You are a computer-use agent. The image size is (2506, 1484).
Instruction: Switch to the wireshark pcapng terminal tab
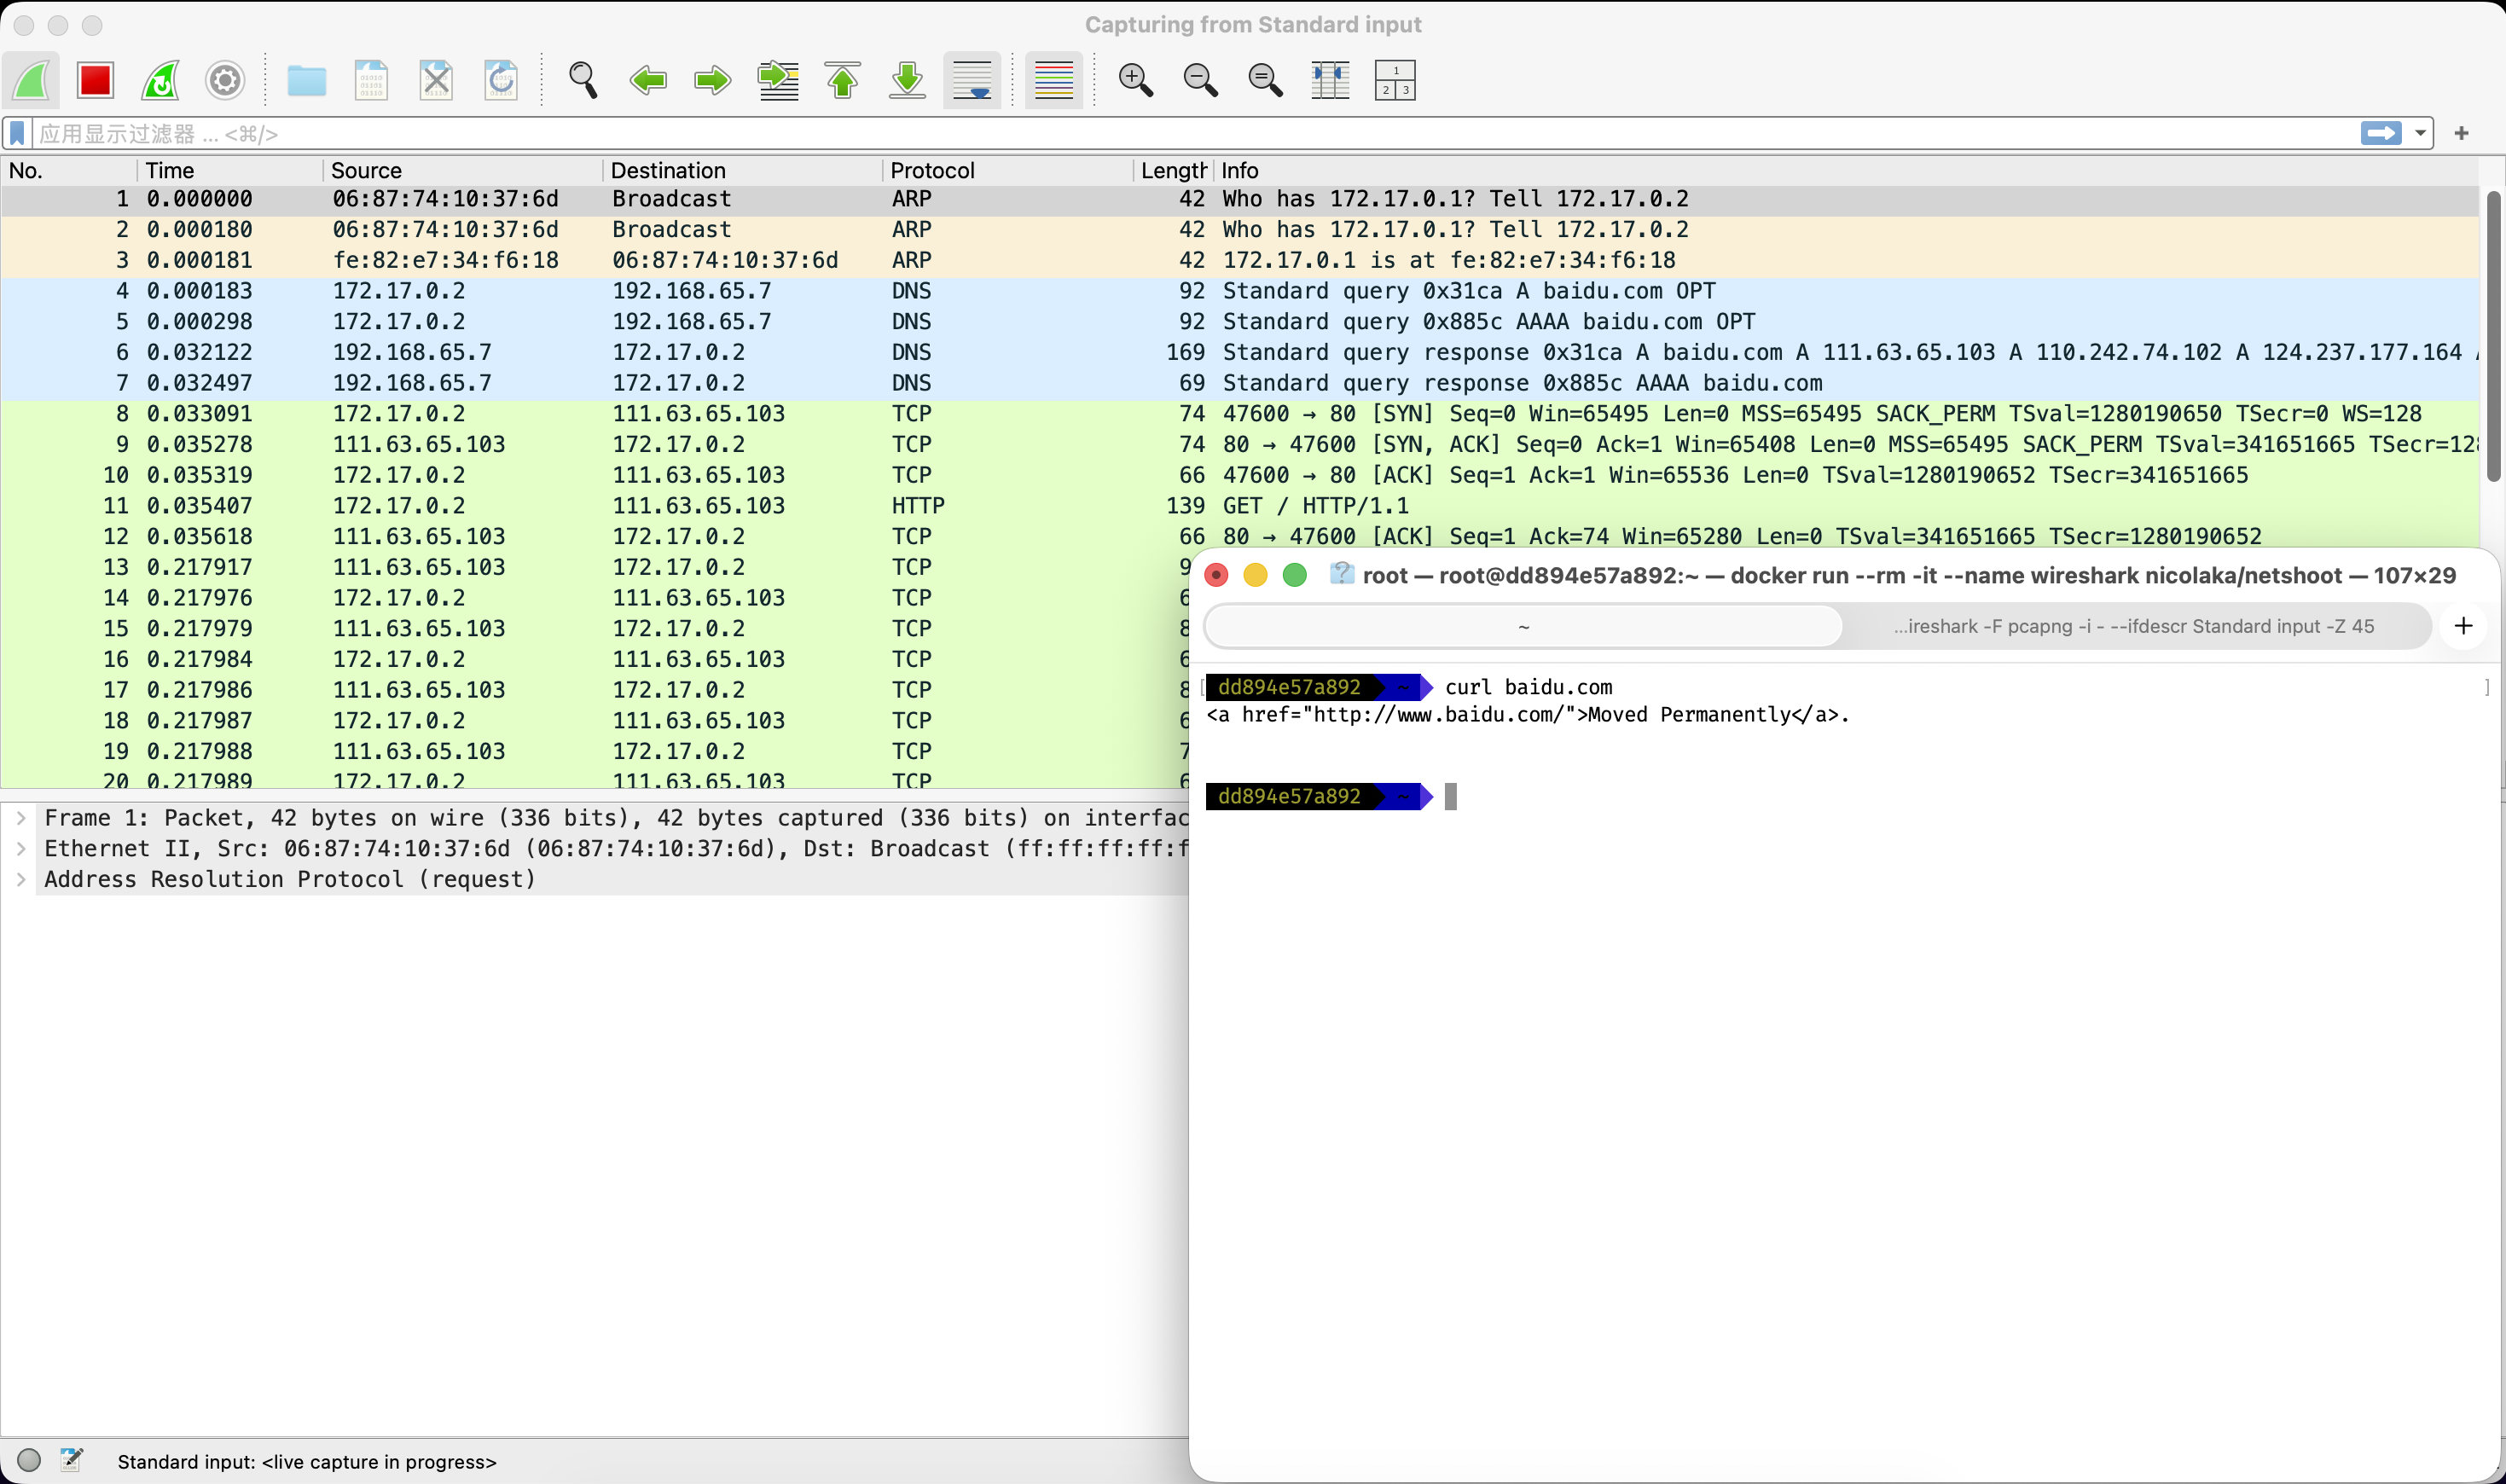click(x=2133, y=627)
